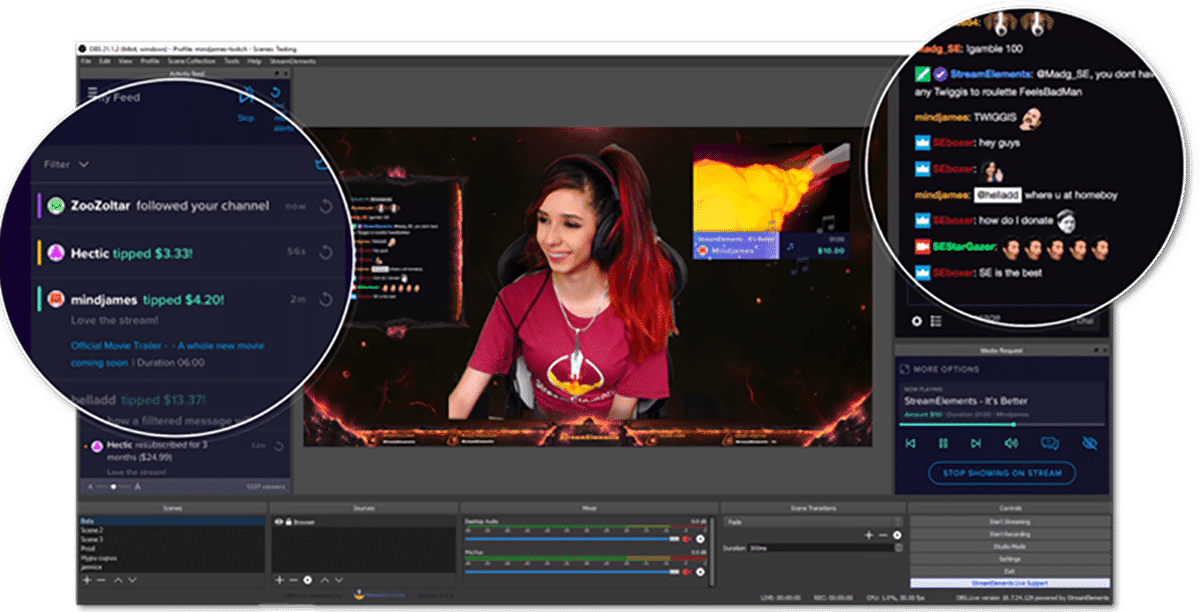
Task: Replay the Hectic resubscribed alert
Action: (x=279, y=447)
